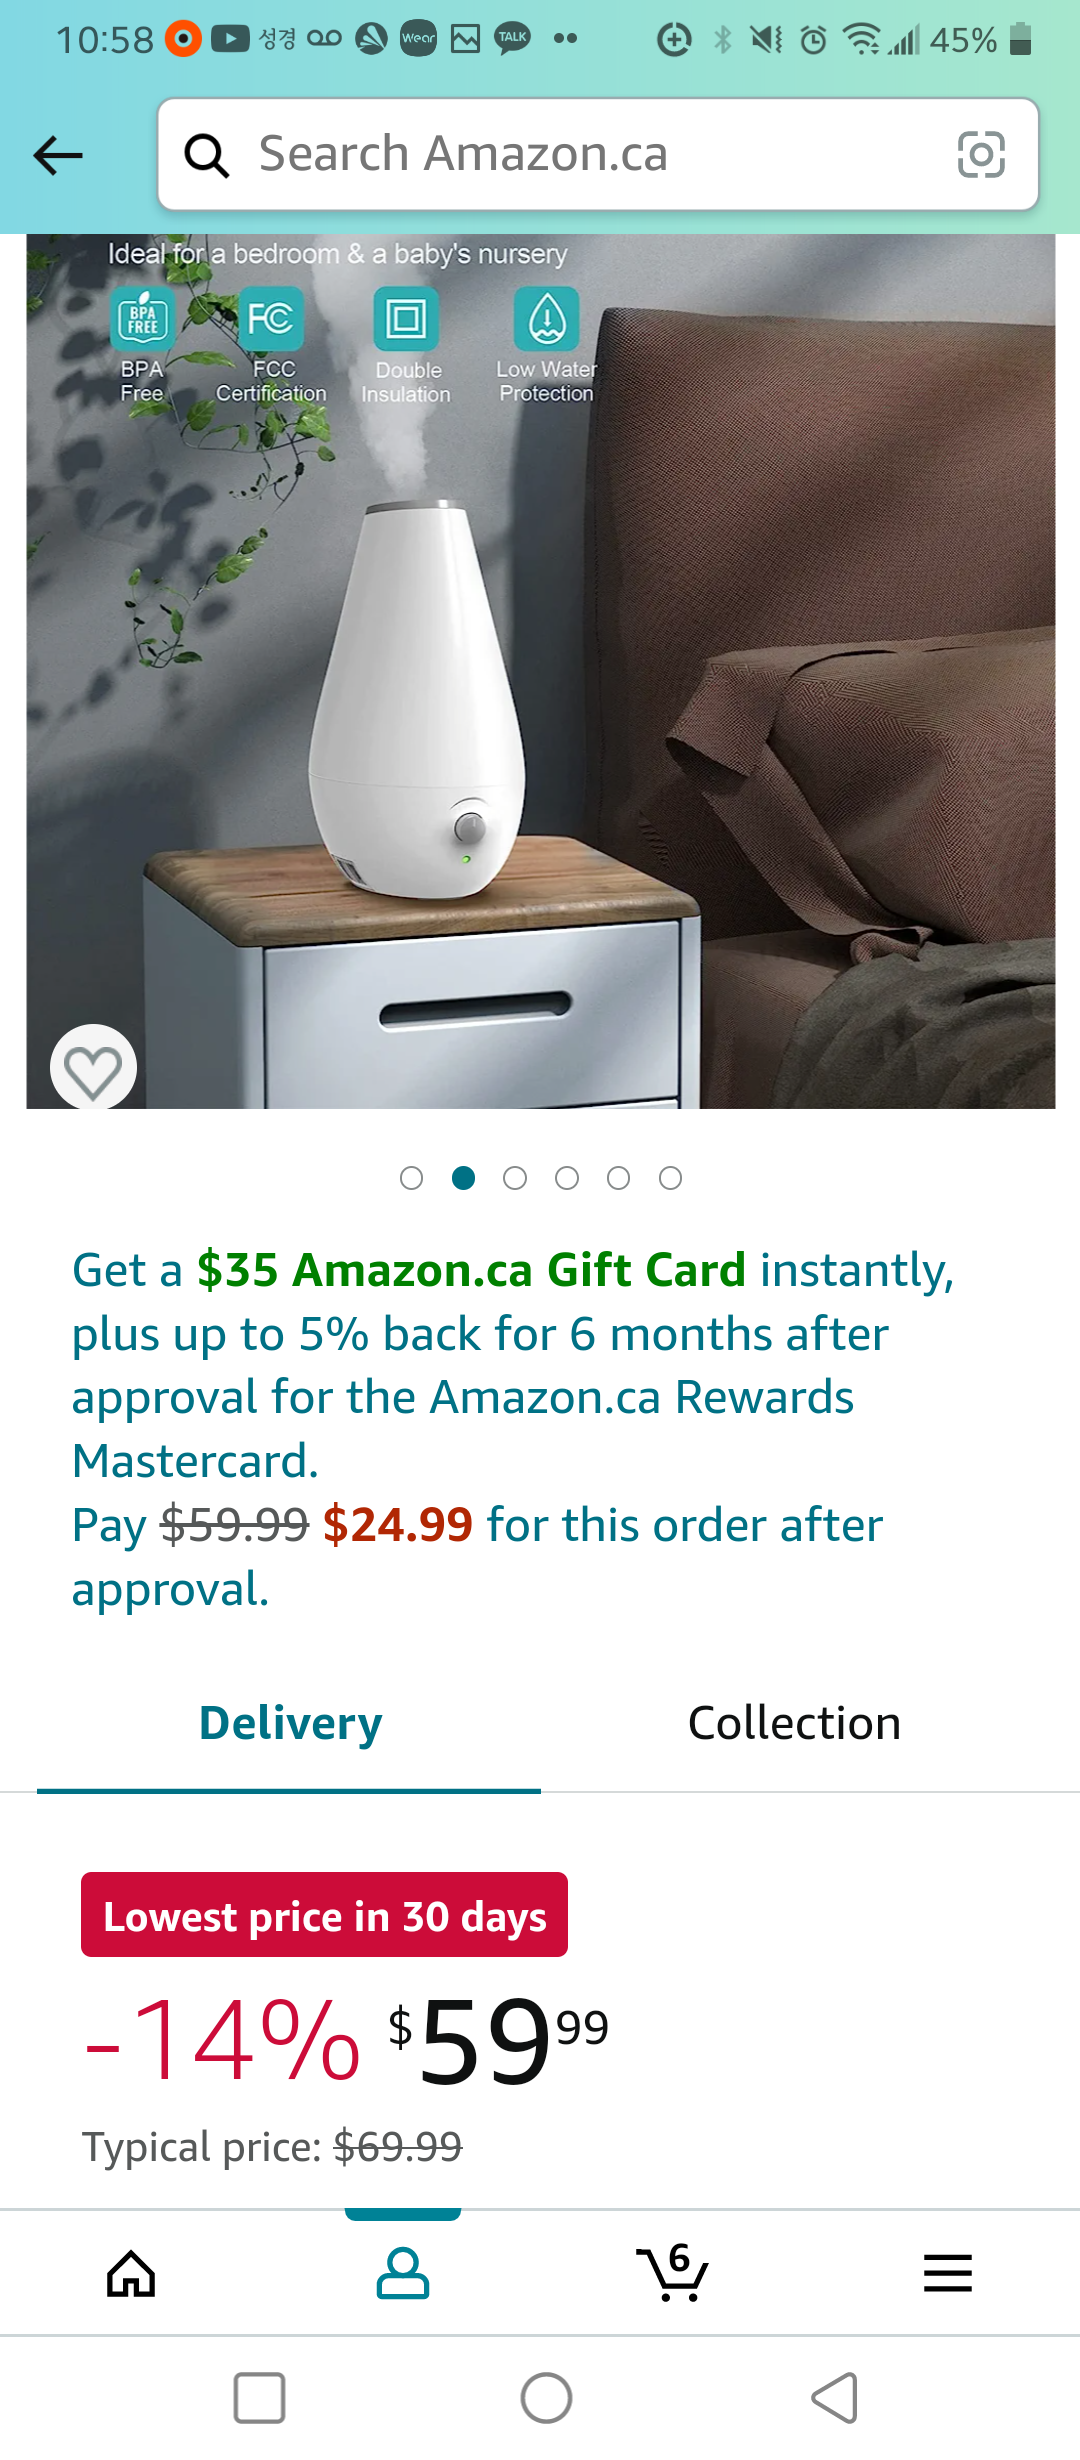Tap Android home circle button

546,2397
